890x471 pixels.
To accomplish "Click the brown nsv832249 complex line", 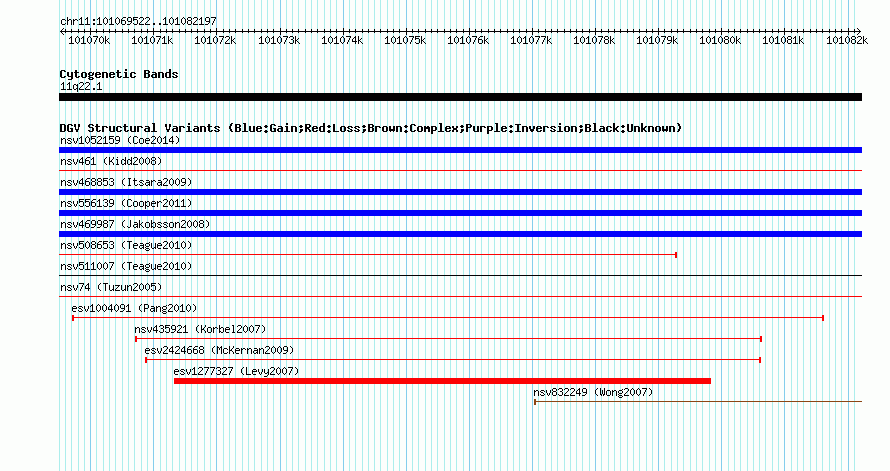I will (x=698, y=402).
